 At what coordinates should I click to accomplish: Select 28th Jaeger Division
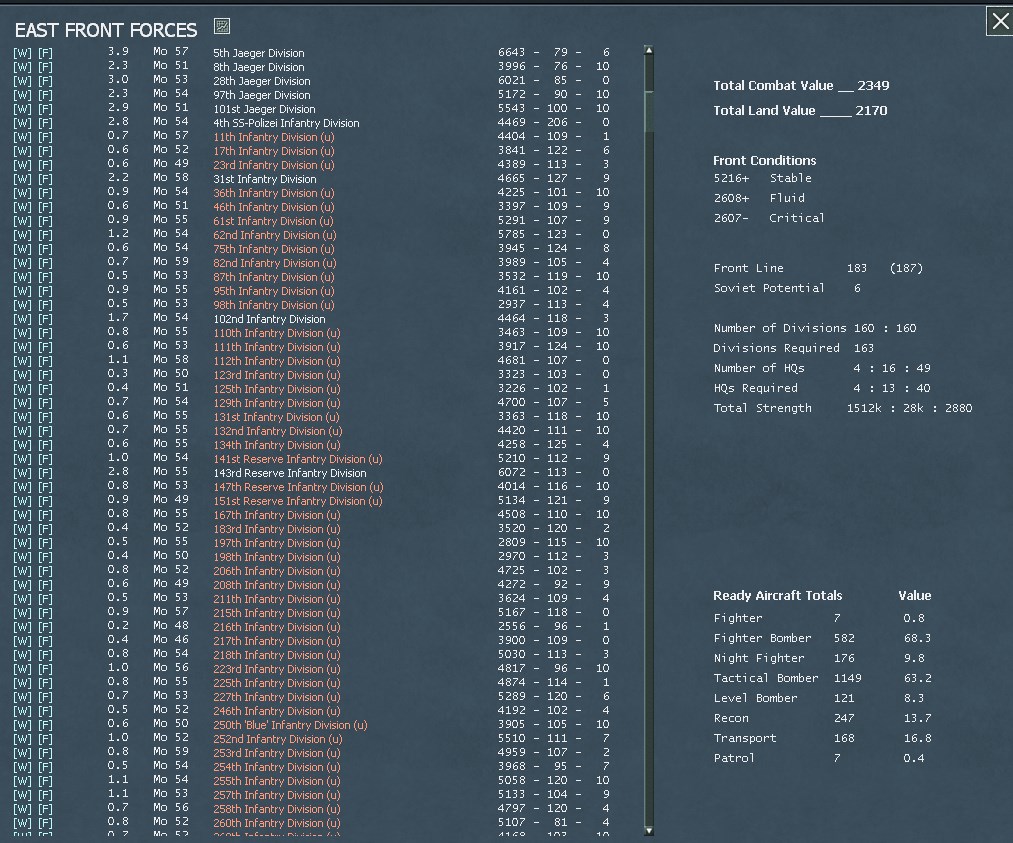(262, 81)
